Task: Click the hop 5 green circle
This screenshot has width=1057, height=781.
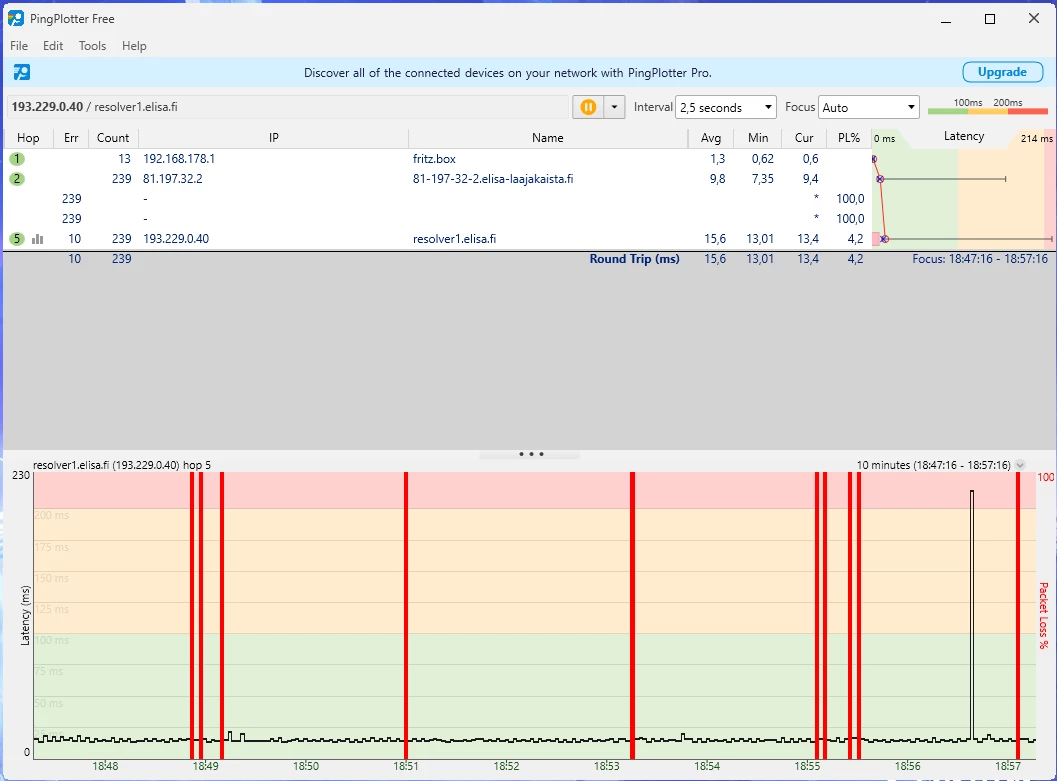Action: point(17,239)
